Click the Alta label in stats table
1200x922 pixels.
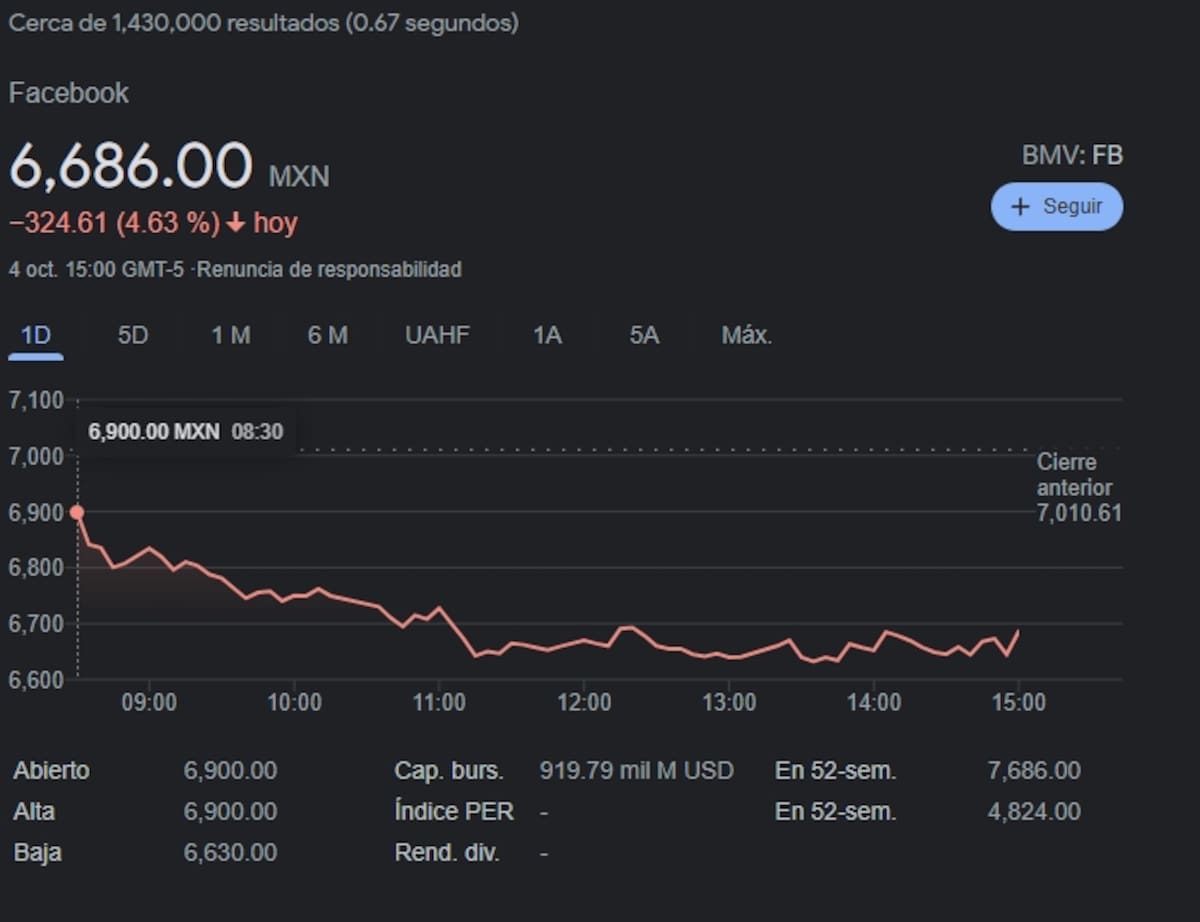34,811
